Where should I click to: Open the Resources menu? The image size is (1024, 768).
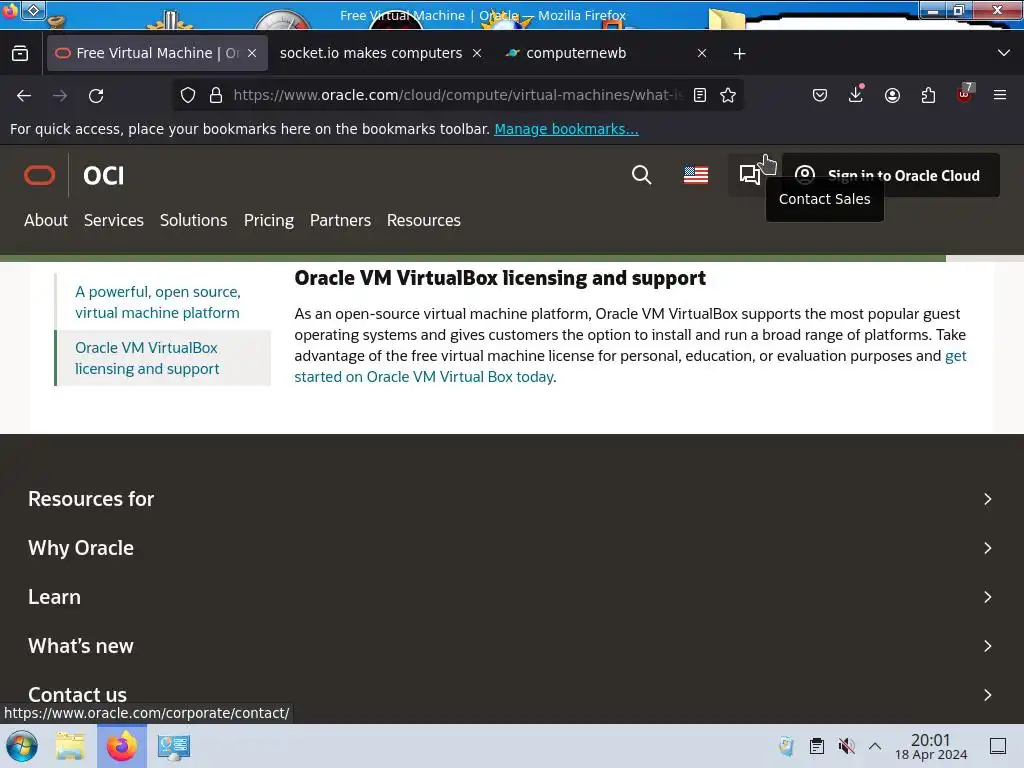[424, 220]
